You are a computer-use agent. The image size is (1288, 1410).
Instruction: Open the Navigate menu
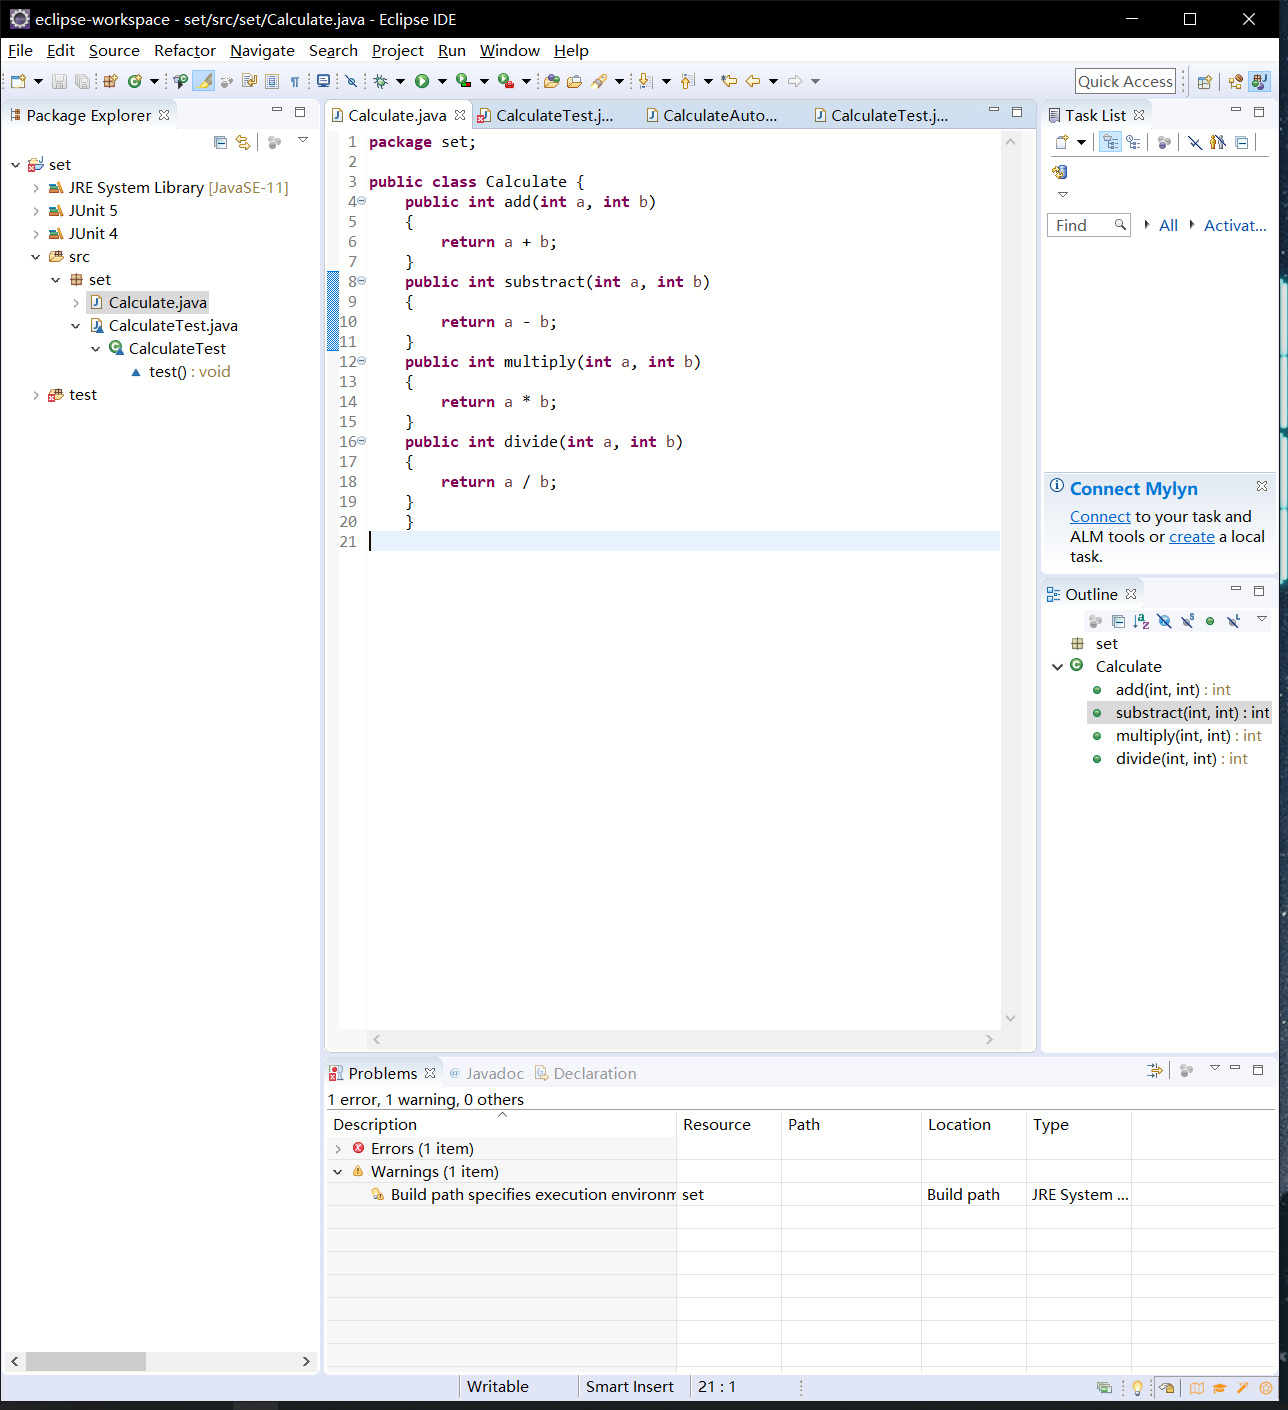(x=262, y=50)
